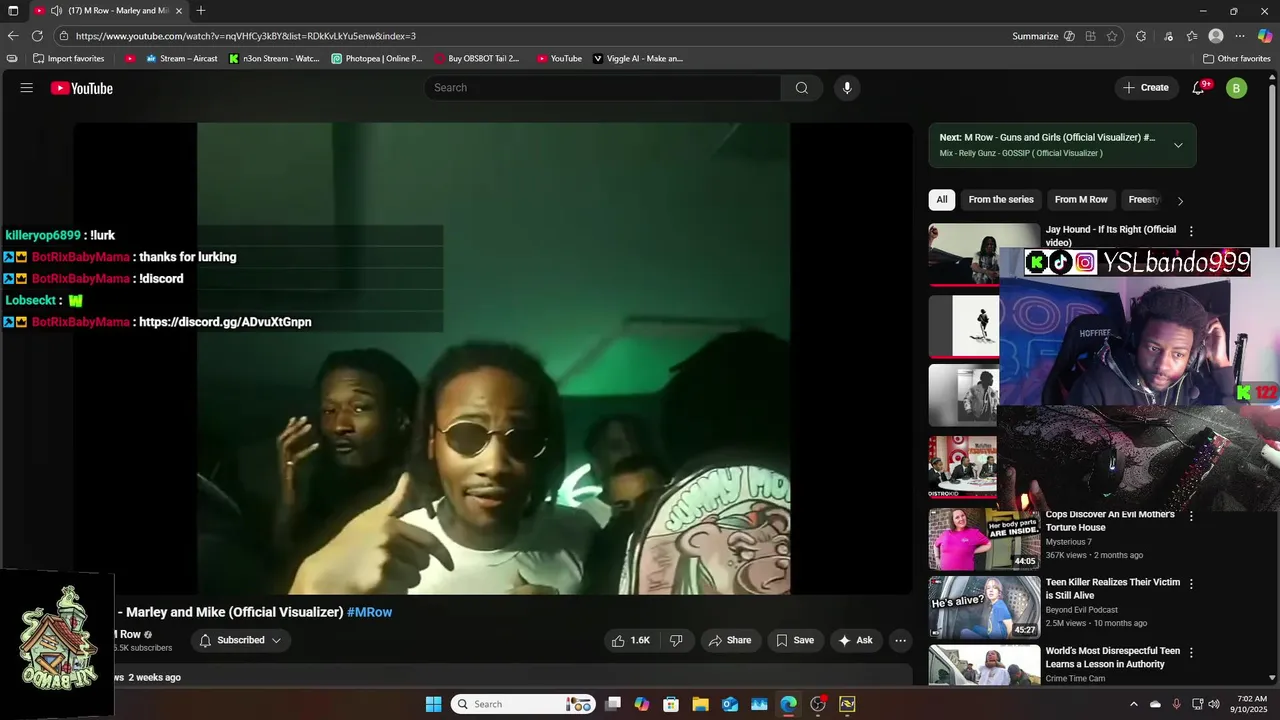Open Edge profile avatar
This screenshot has height=720, width=1280.
tap(1216, 36)
